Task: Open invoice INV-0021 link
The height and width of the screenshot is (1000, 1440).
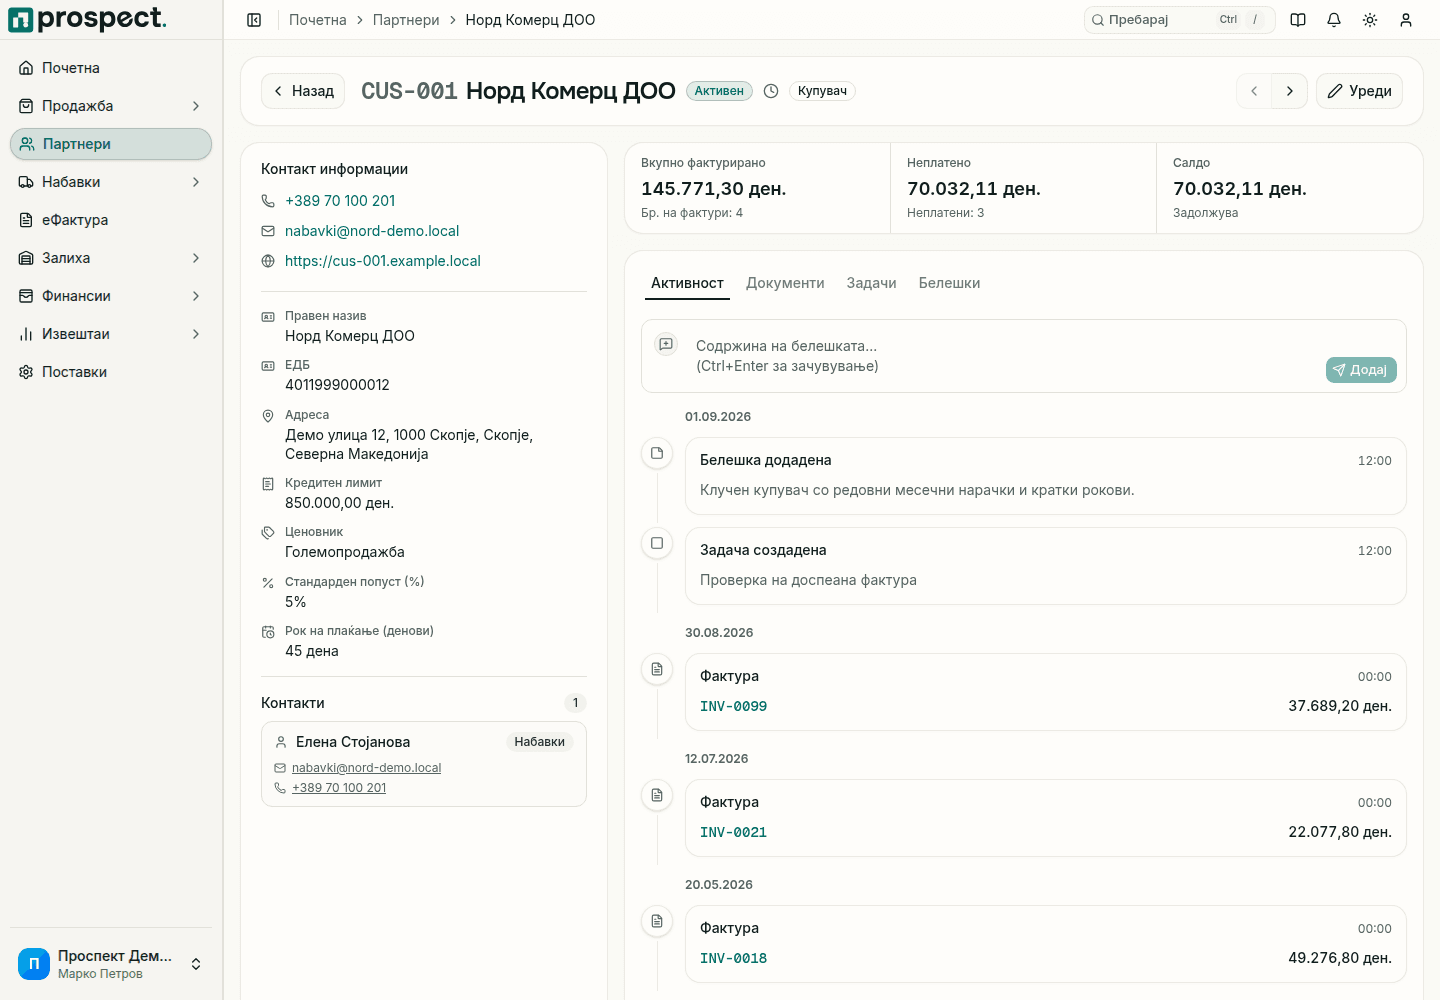Action: click(733, 832)
